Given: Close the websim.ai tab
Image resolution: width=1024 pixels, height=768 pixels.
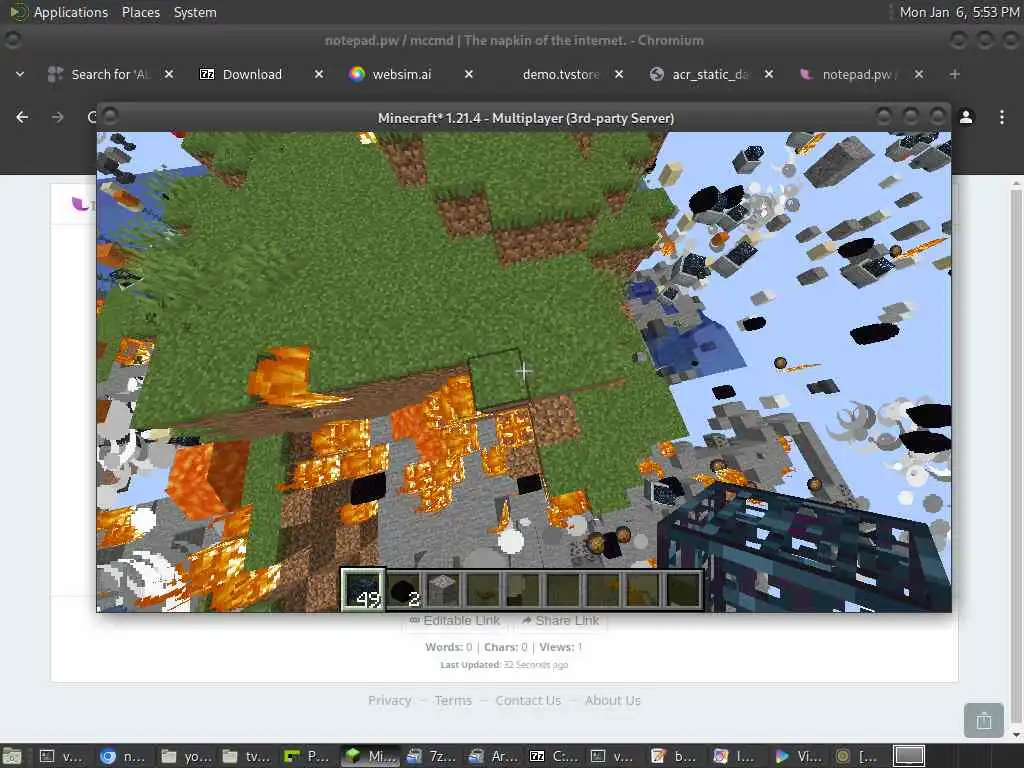Looking at the screenshot, I should click(x=469, y=74).
